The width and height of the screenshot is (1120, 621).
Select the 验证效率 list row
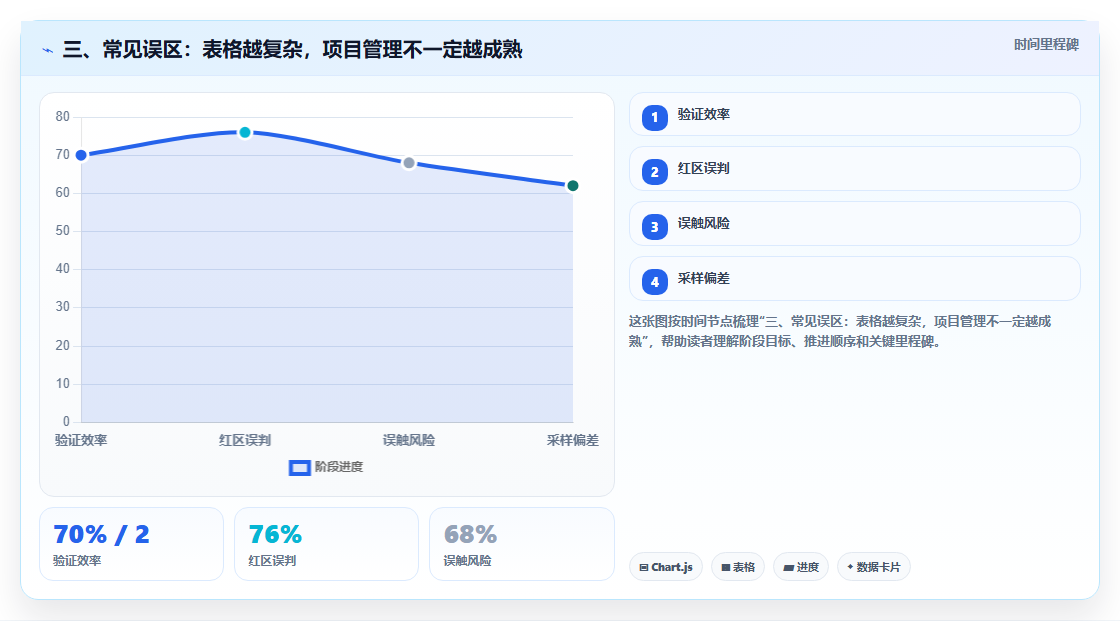[x=854, y=114]
